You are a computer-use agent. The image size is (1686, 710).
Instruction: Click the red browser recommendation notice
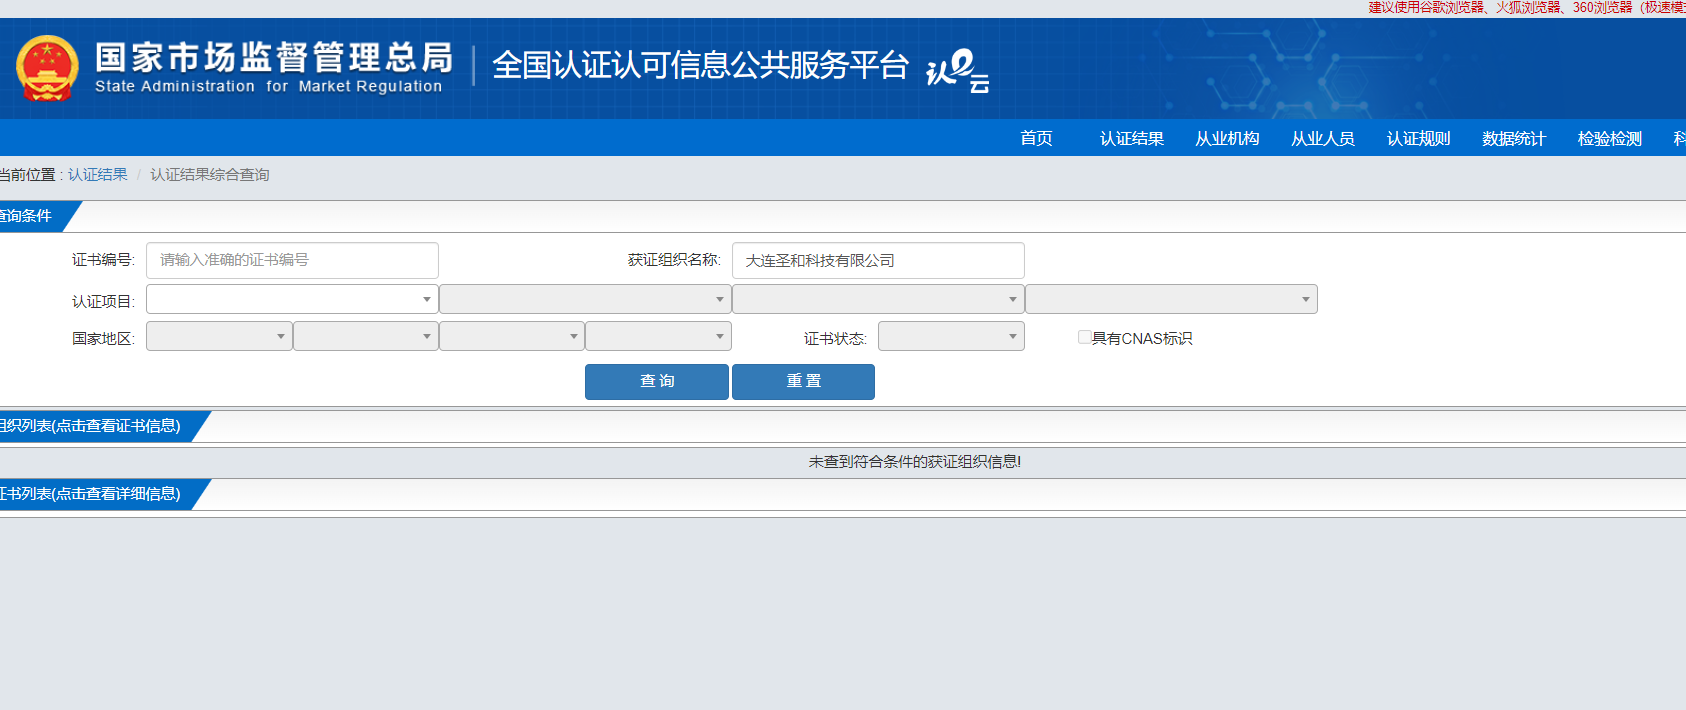click(x=1527, y=7)
